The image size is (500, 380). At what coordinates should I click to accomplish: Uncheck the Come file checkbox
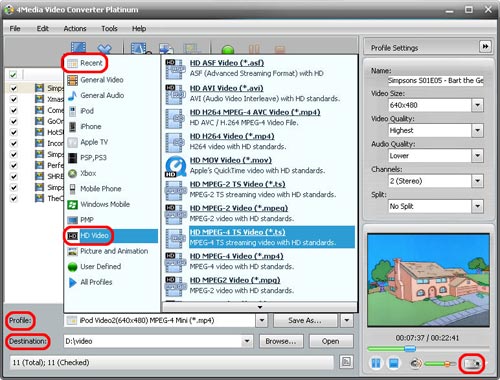13,110
